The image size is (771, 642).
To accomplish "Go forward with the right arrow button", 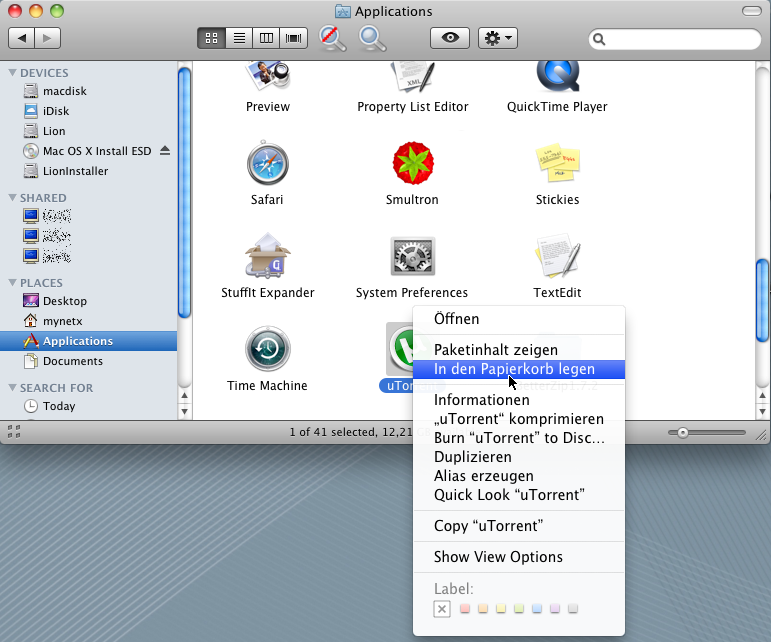I will coord(47,38).
